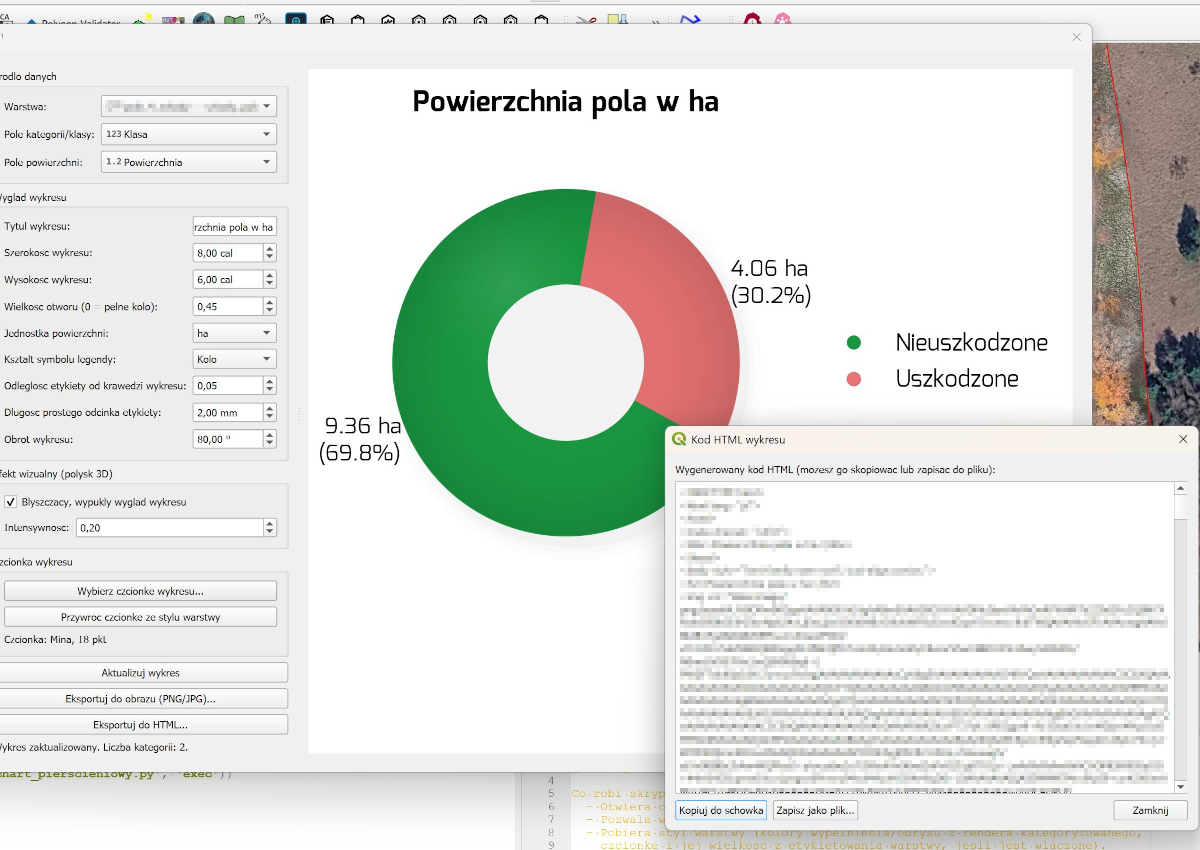Viewport: 1200px width, 850px height.
Task: Click the Intensywnosc stepper arrows
Action: click(270, 528)
